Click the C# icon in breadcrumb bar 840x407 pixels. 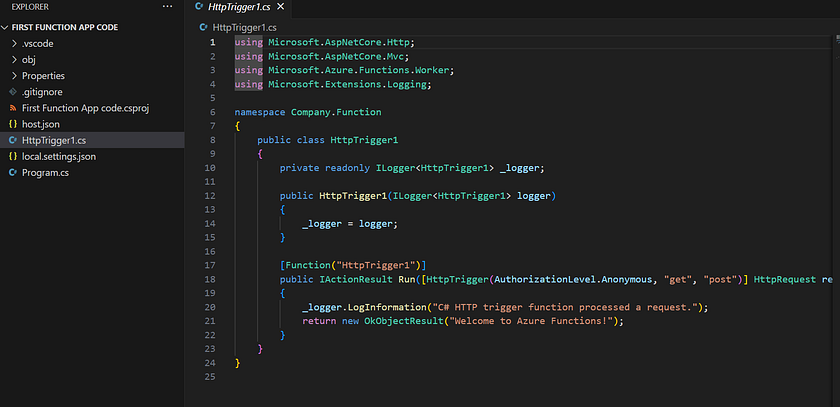click(x=203, y=27)
